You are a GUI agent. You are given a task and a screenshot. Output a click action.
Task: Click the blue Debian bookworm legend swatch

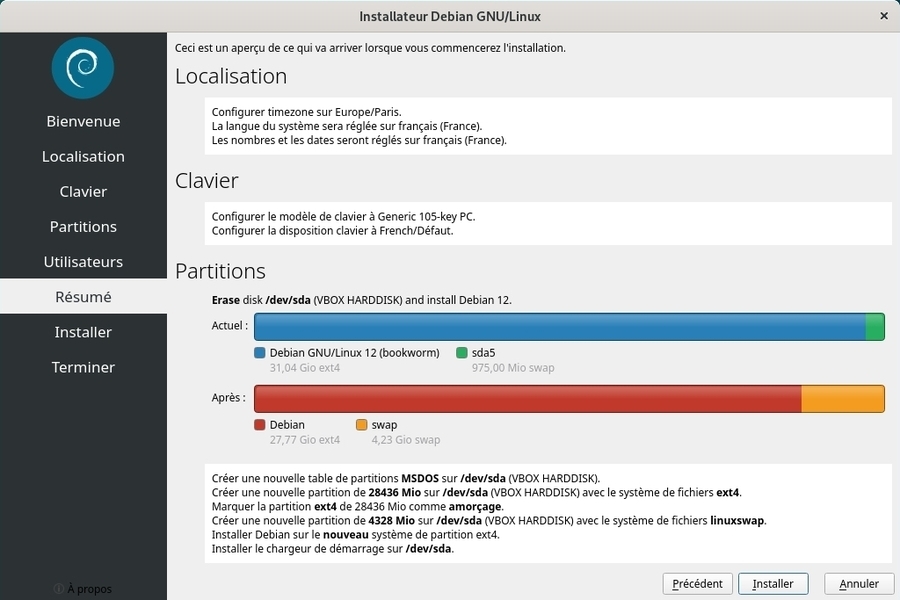pyautogui.click(x=260, y=353)
